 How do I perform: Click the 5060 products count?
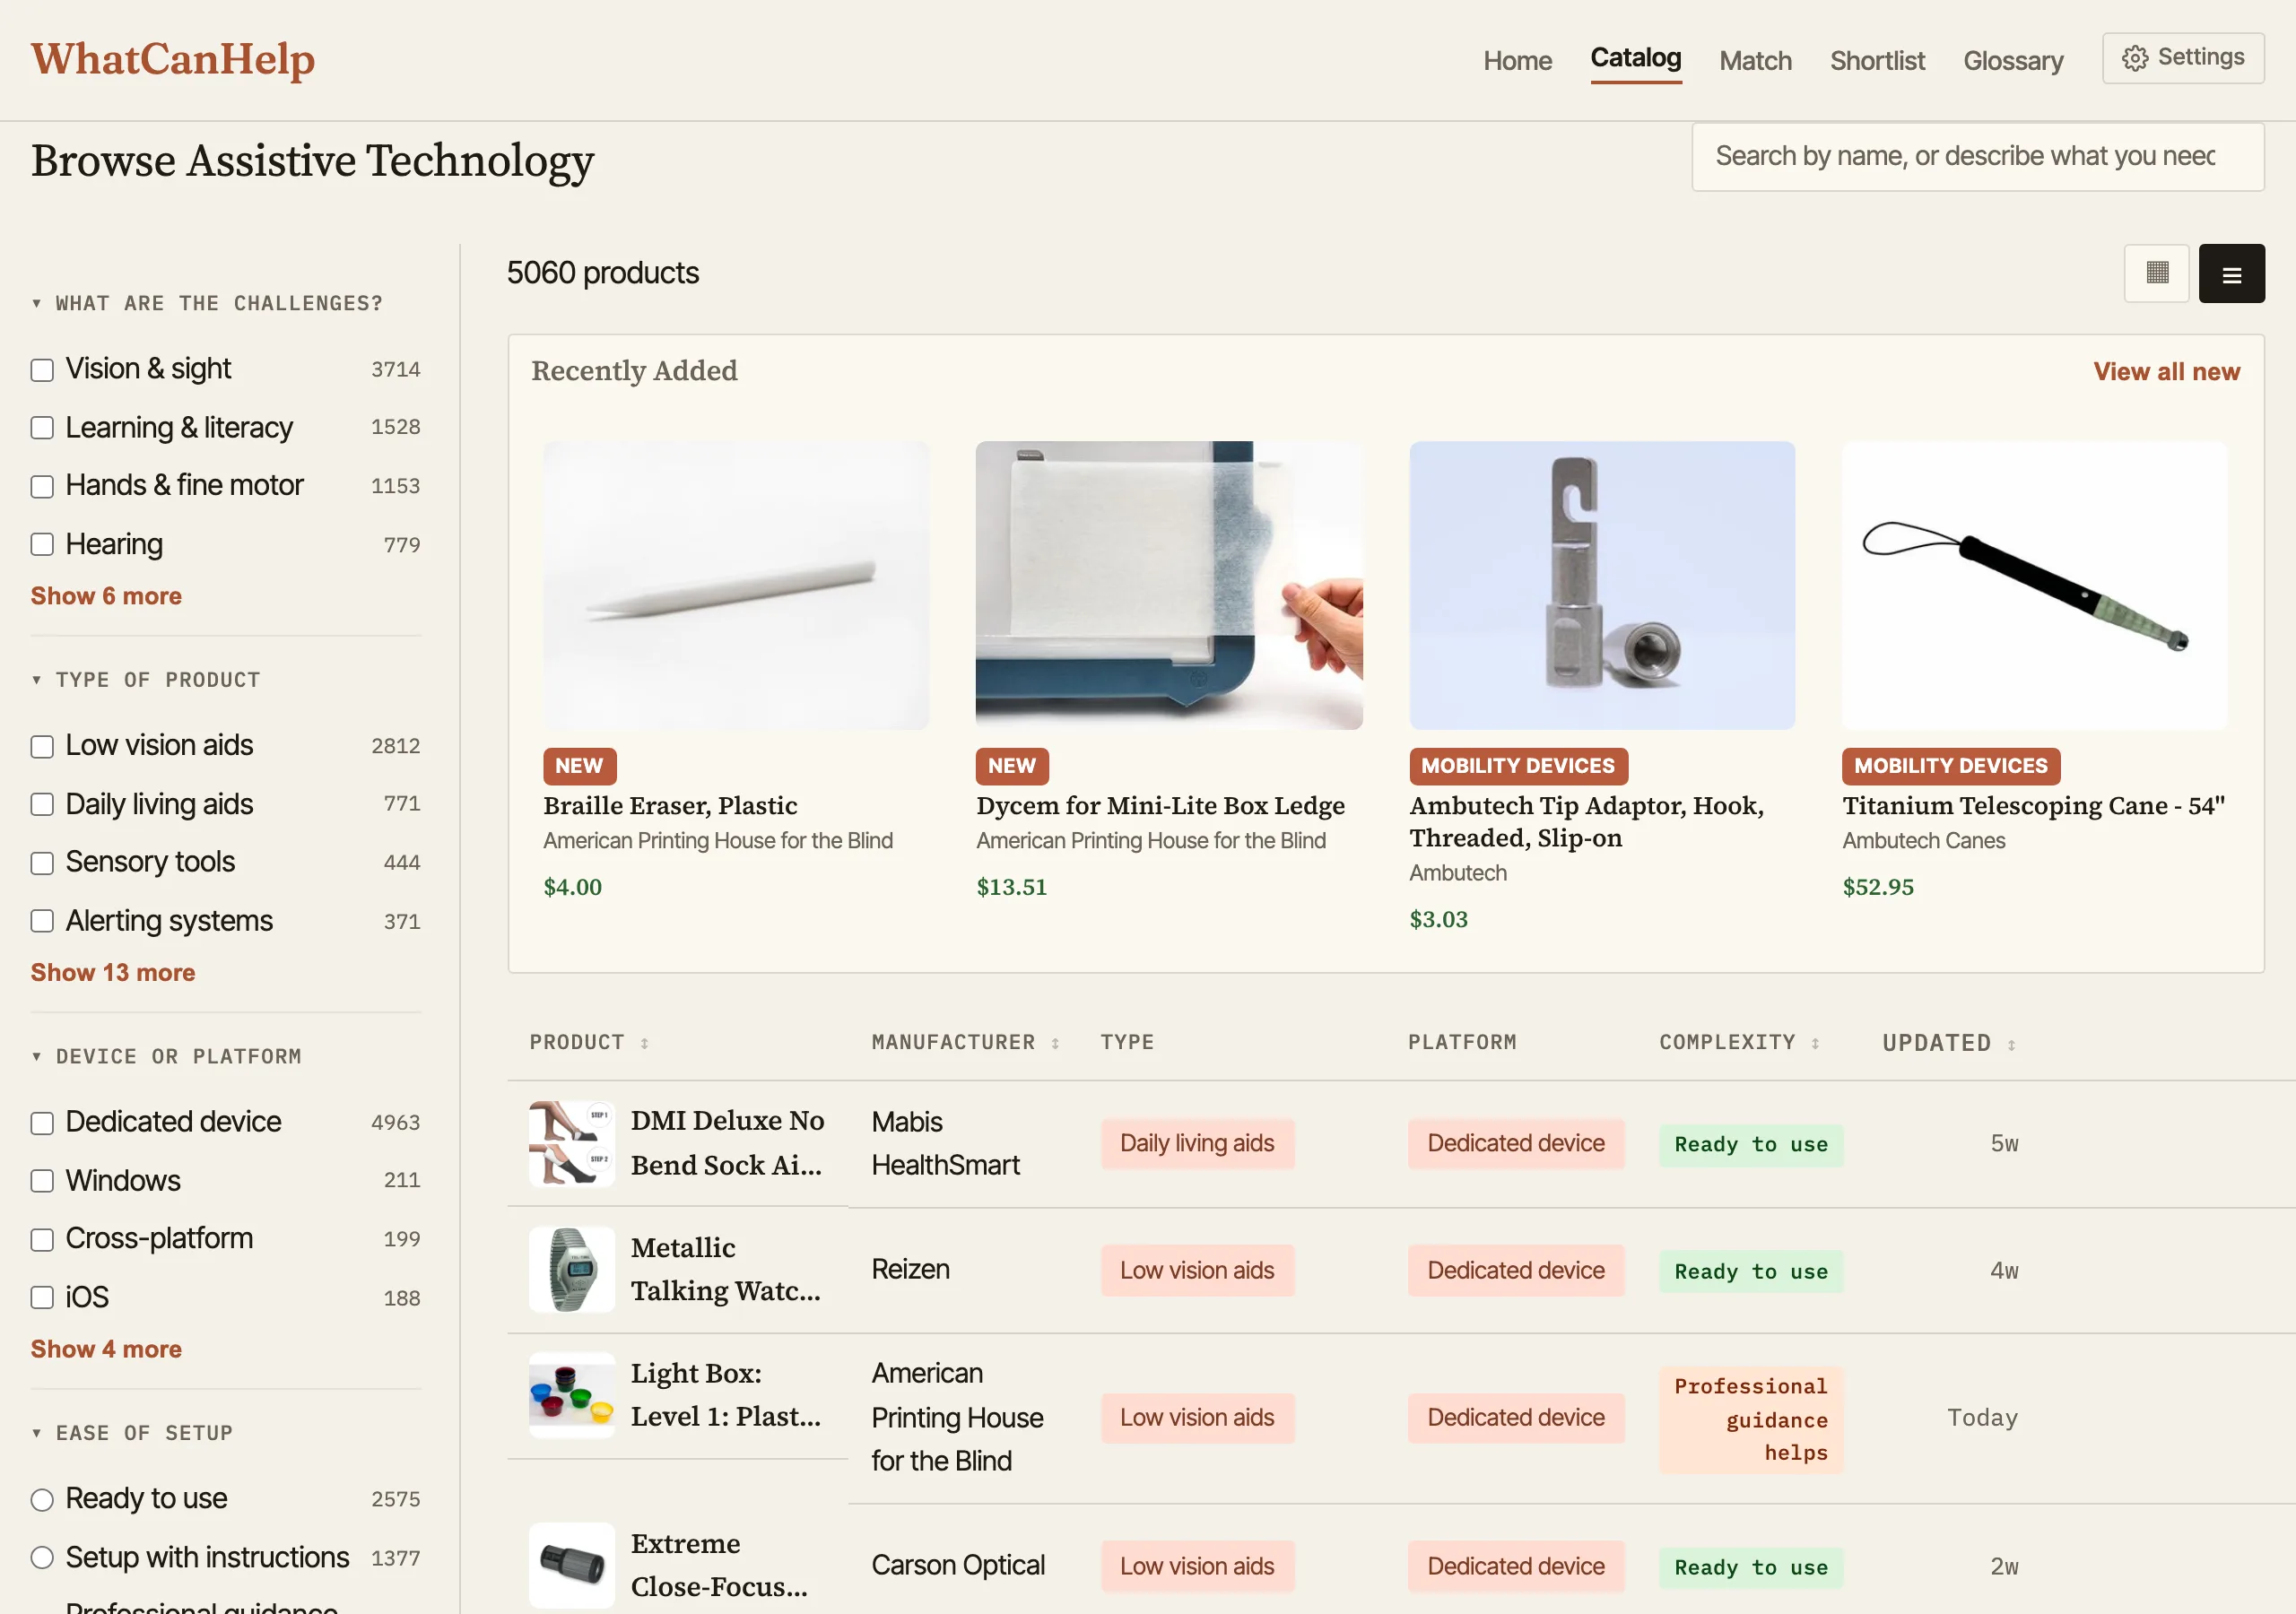click(x=602, y=273)
